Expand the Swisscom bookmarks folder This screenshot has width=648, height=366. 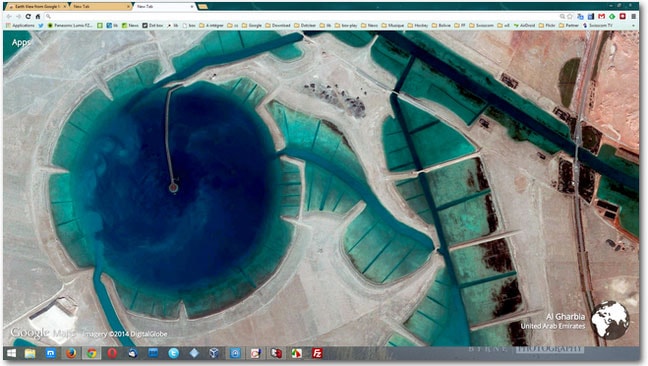click(481, 26)
